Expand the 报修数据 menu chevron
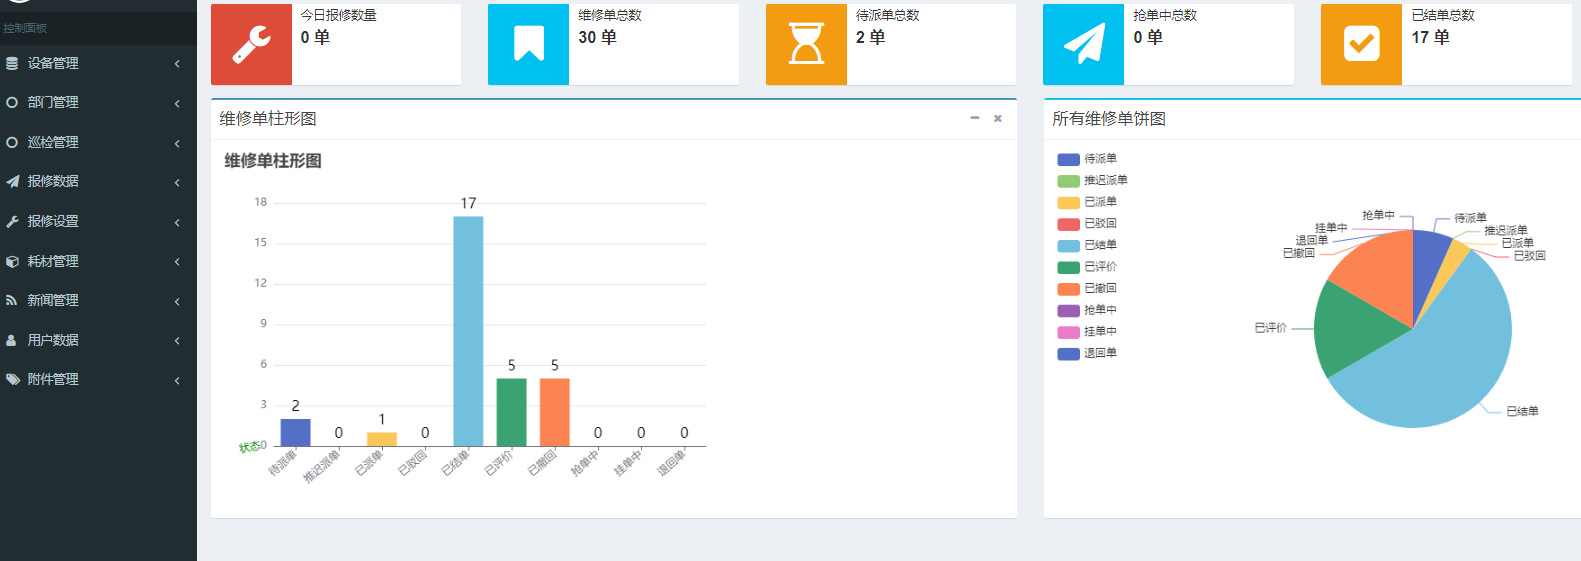 (x=177, y=182)
